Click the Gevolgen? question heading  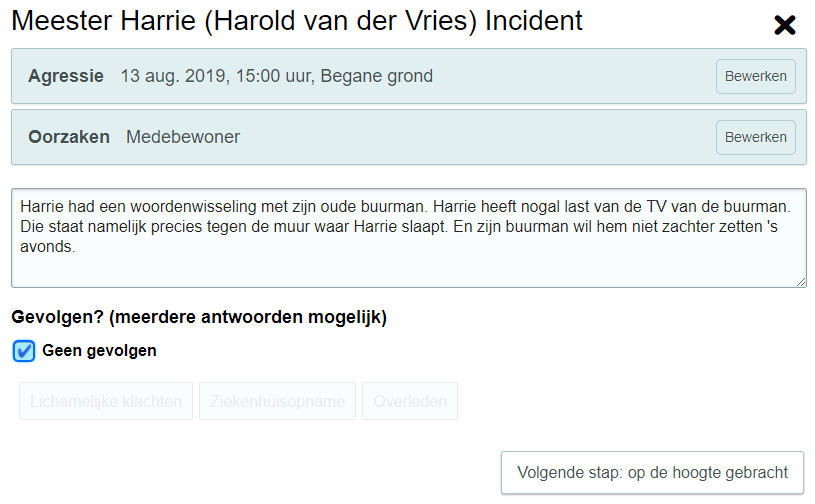click(199, 318)
